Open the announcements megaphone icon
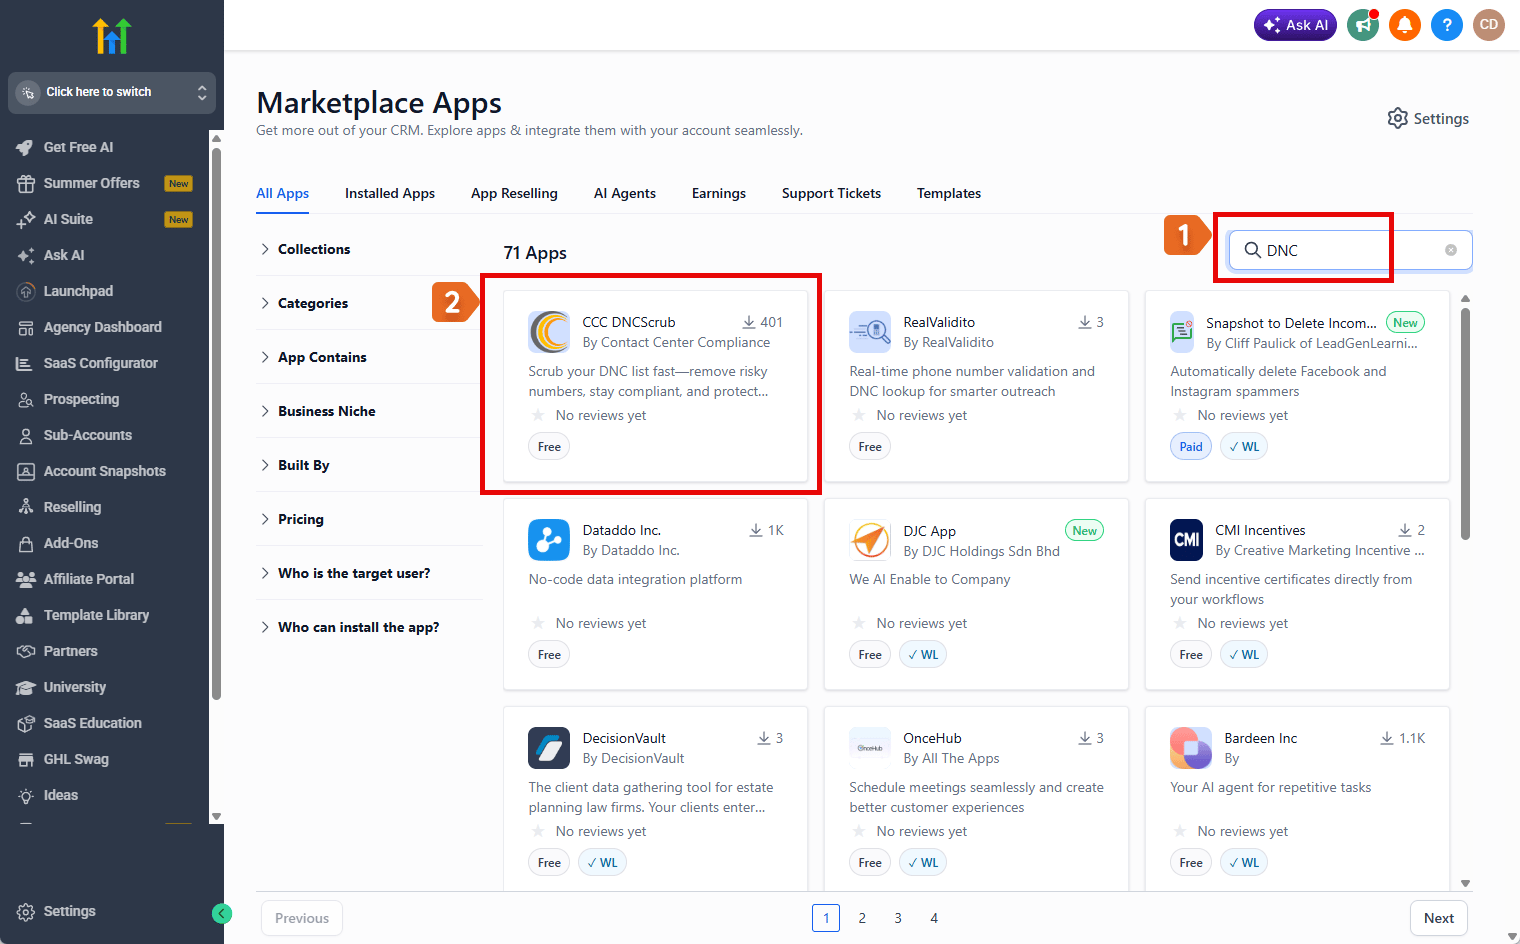Viewport: 1520px width, 944px height. click(1362, 25)
